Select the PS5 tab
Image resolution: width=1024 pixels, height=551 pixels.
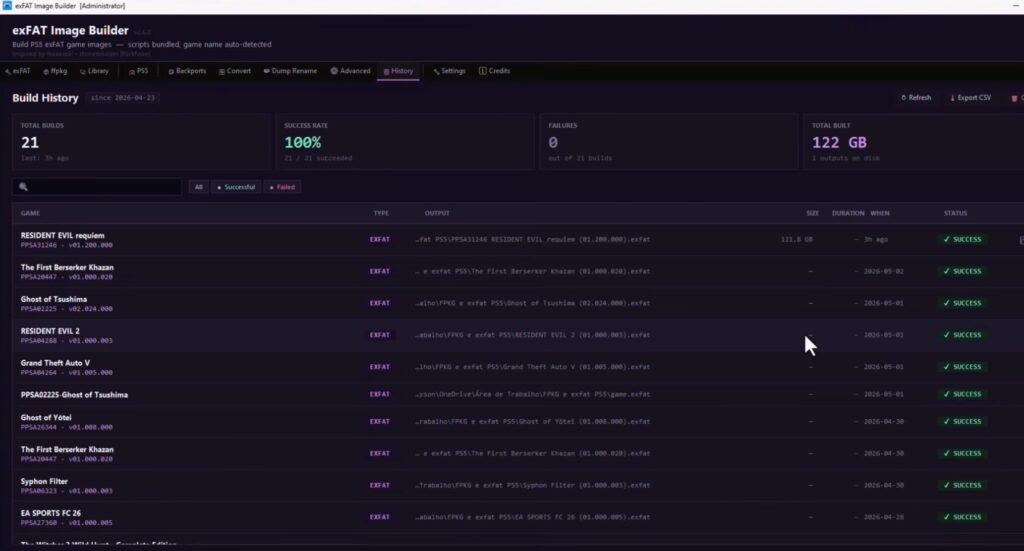pyautogui.click(x=138, y=71)
